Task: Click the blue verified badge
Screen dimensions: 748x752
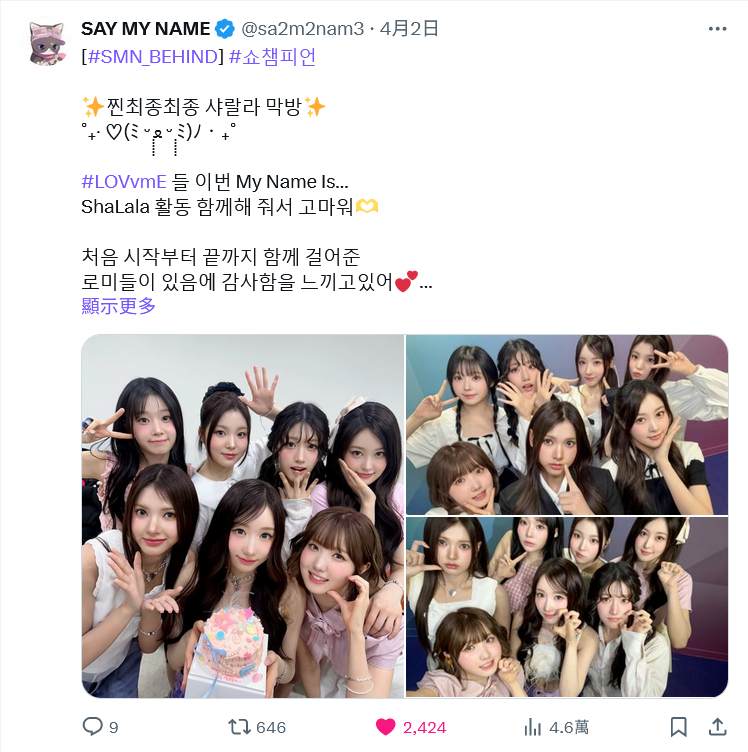Action: tap(224, 29)
